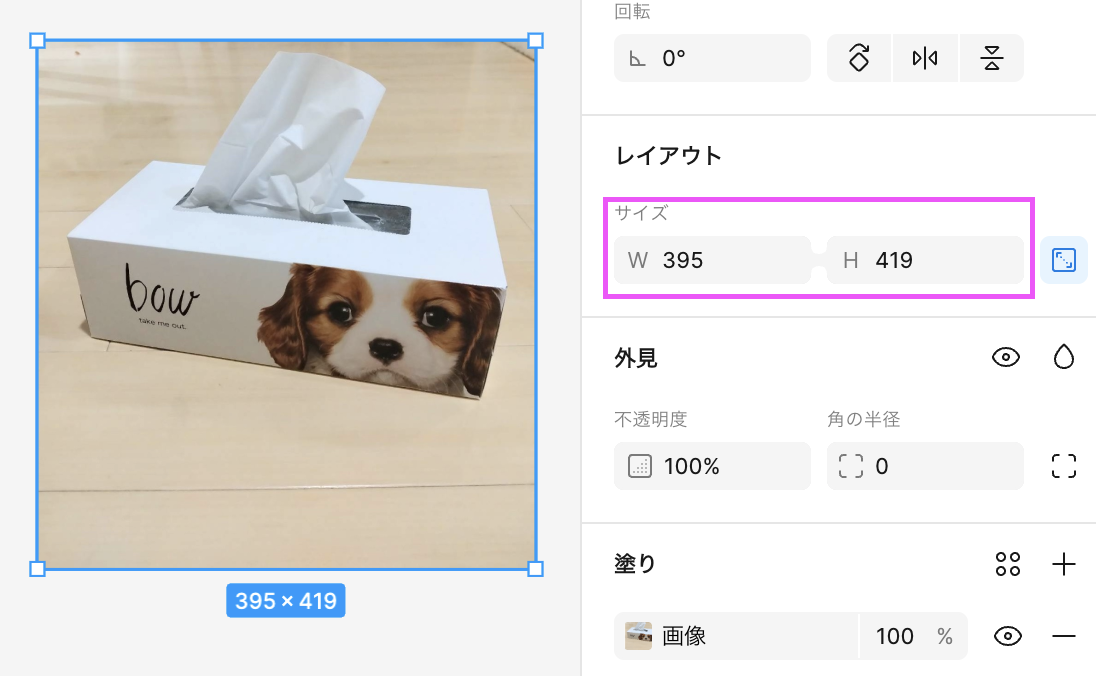Select the tissue box image on canvas
The image size is (1096, 676).
286,305
